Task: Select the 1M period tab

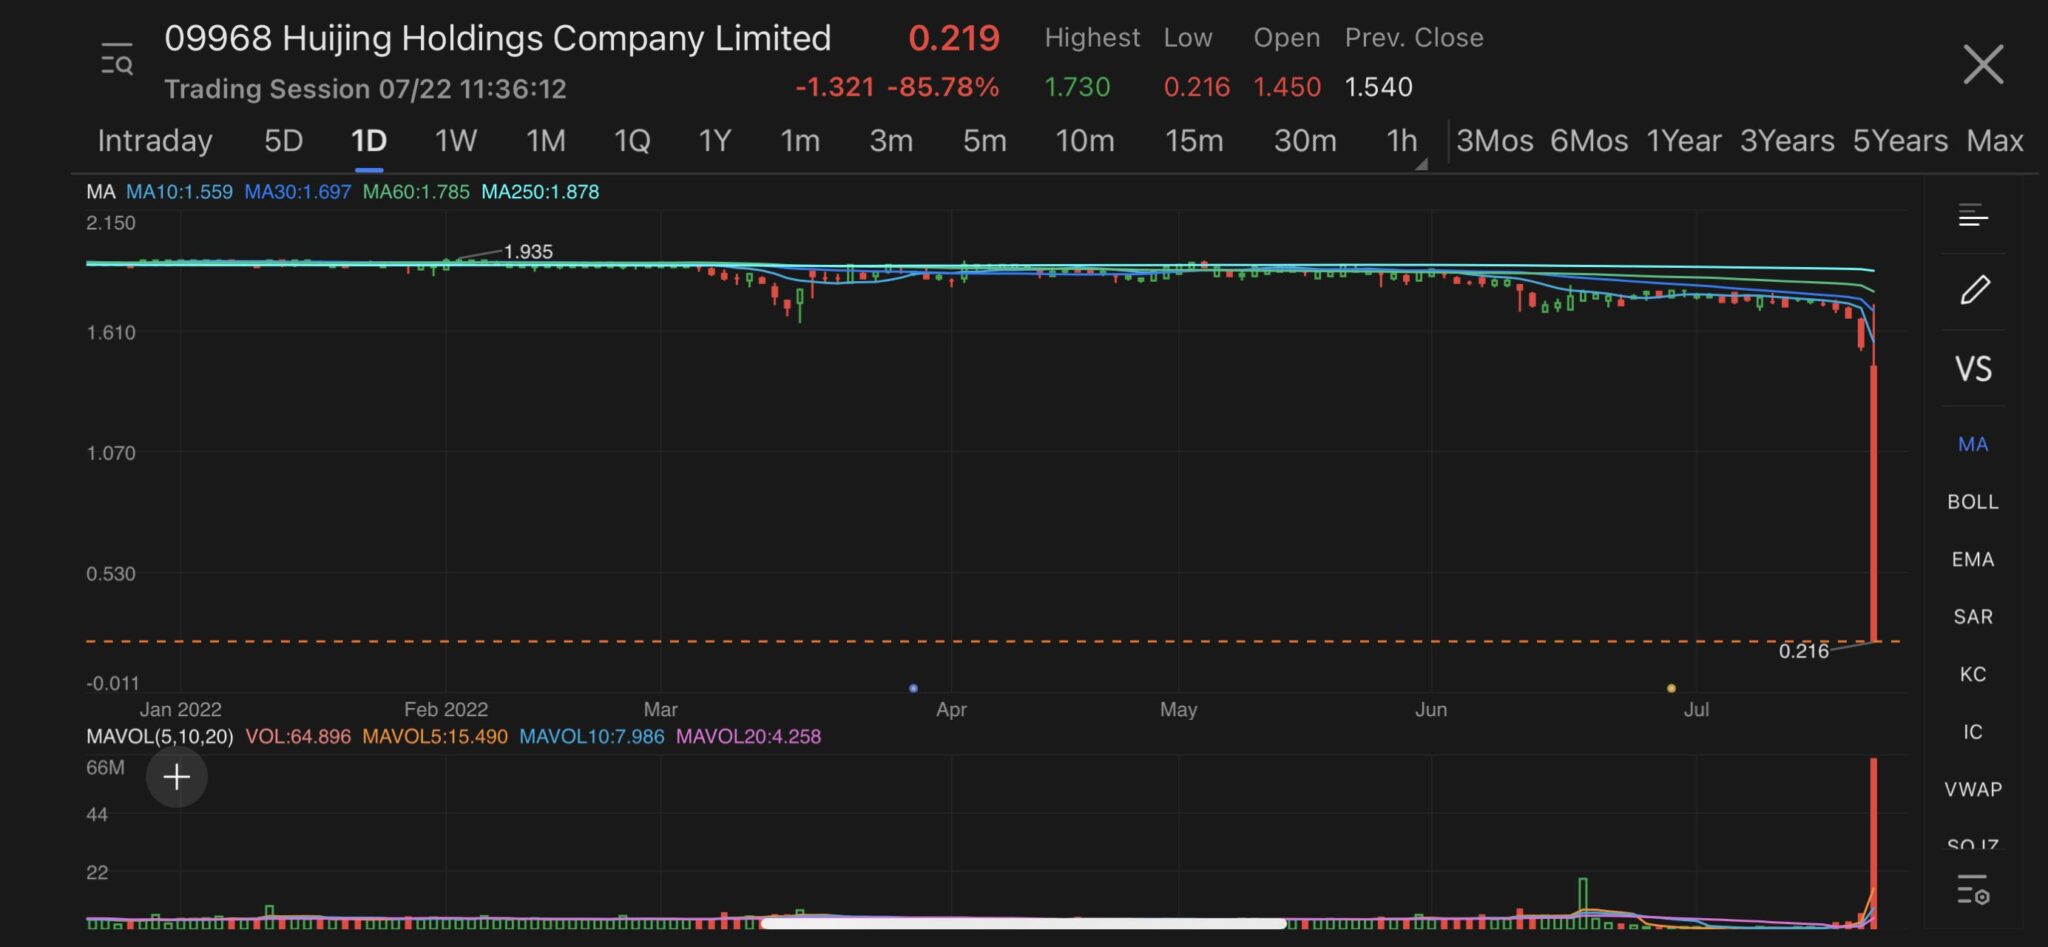Action: 545,141
